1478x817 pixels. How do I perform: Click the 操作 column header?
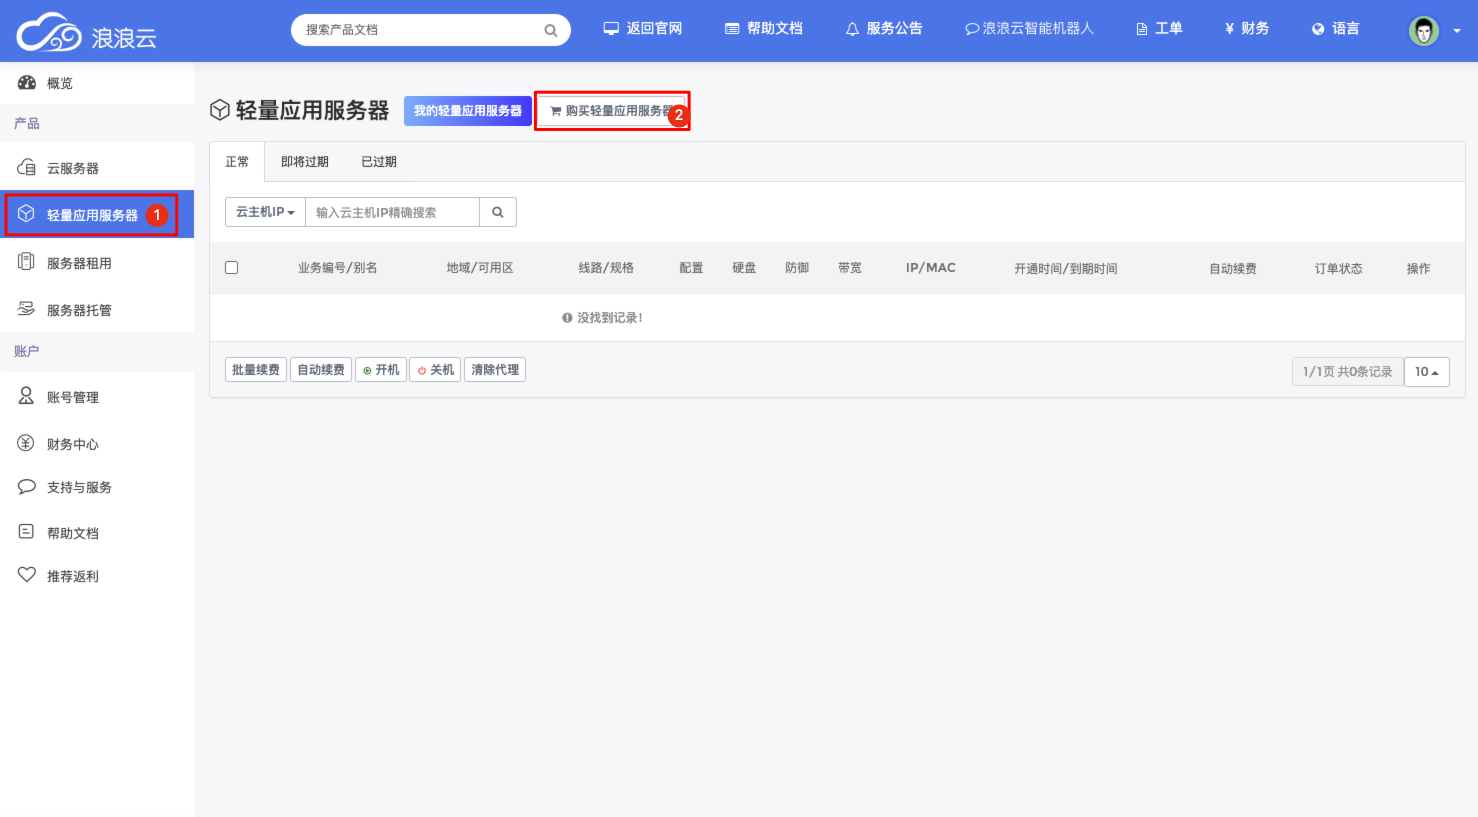tap(1418, 269)
